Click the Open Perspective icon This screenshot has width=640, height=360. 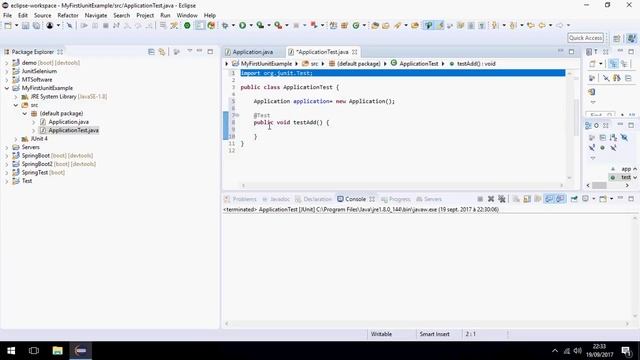617,38
